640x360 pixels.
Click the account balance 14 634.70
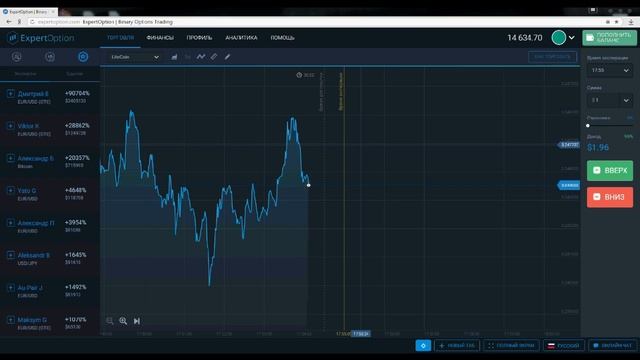(525, 38)
